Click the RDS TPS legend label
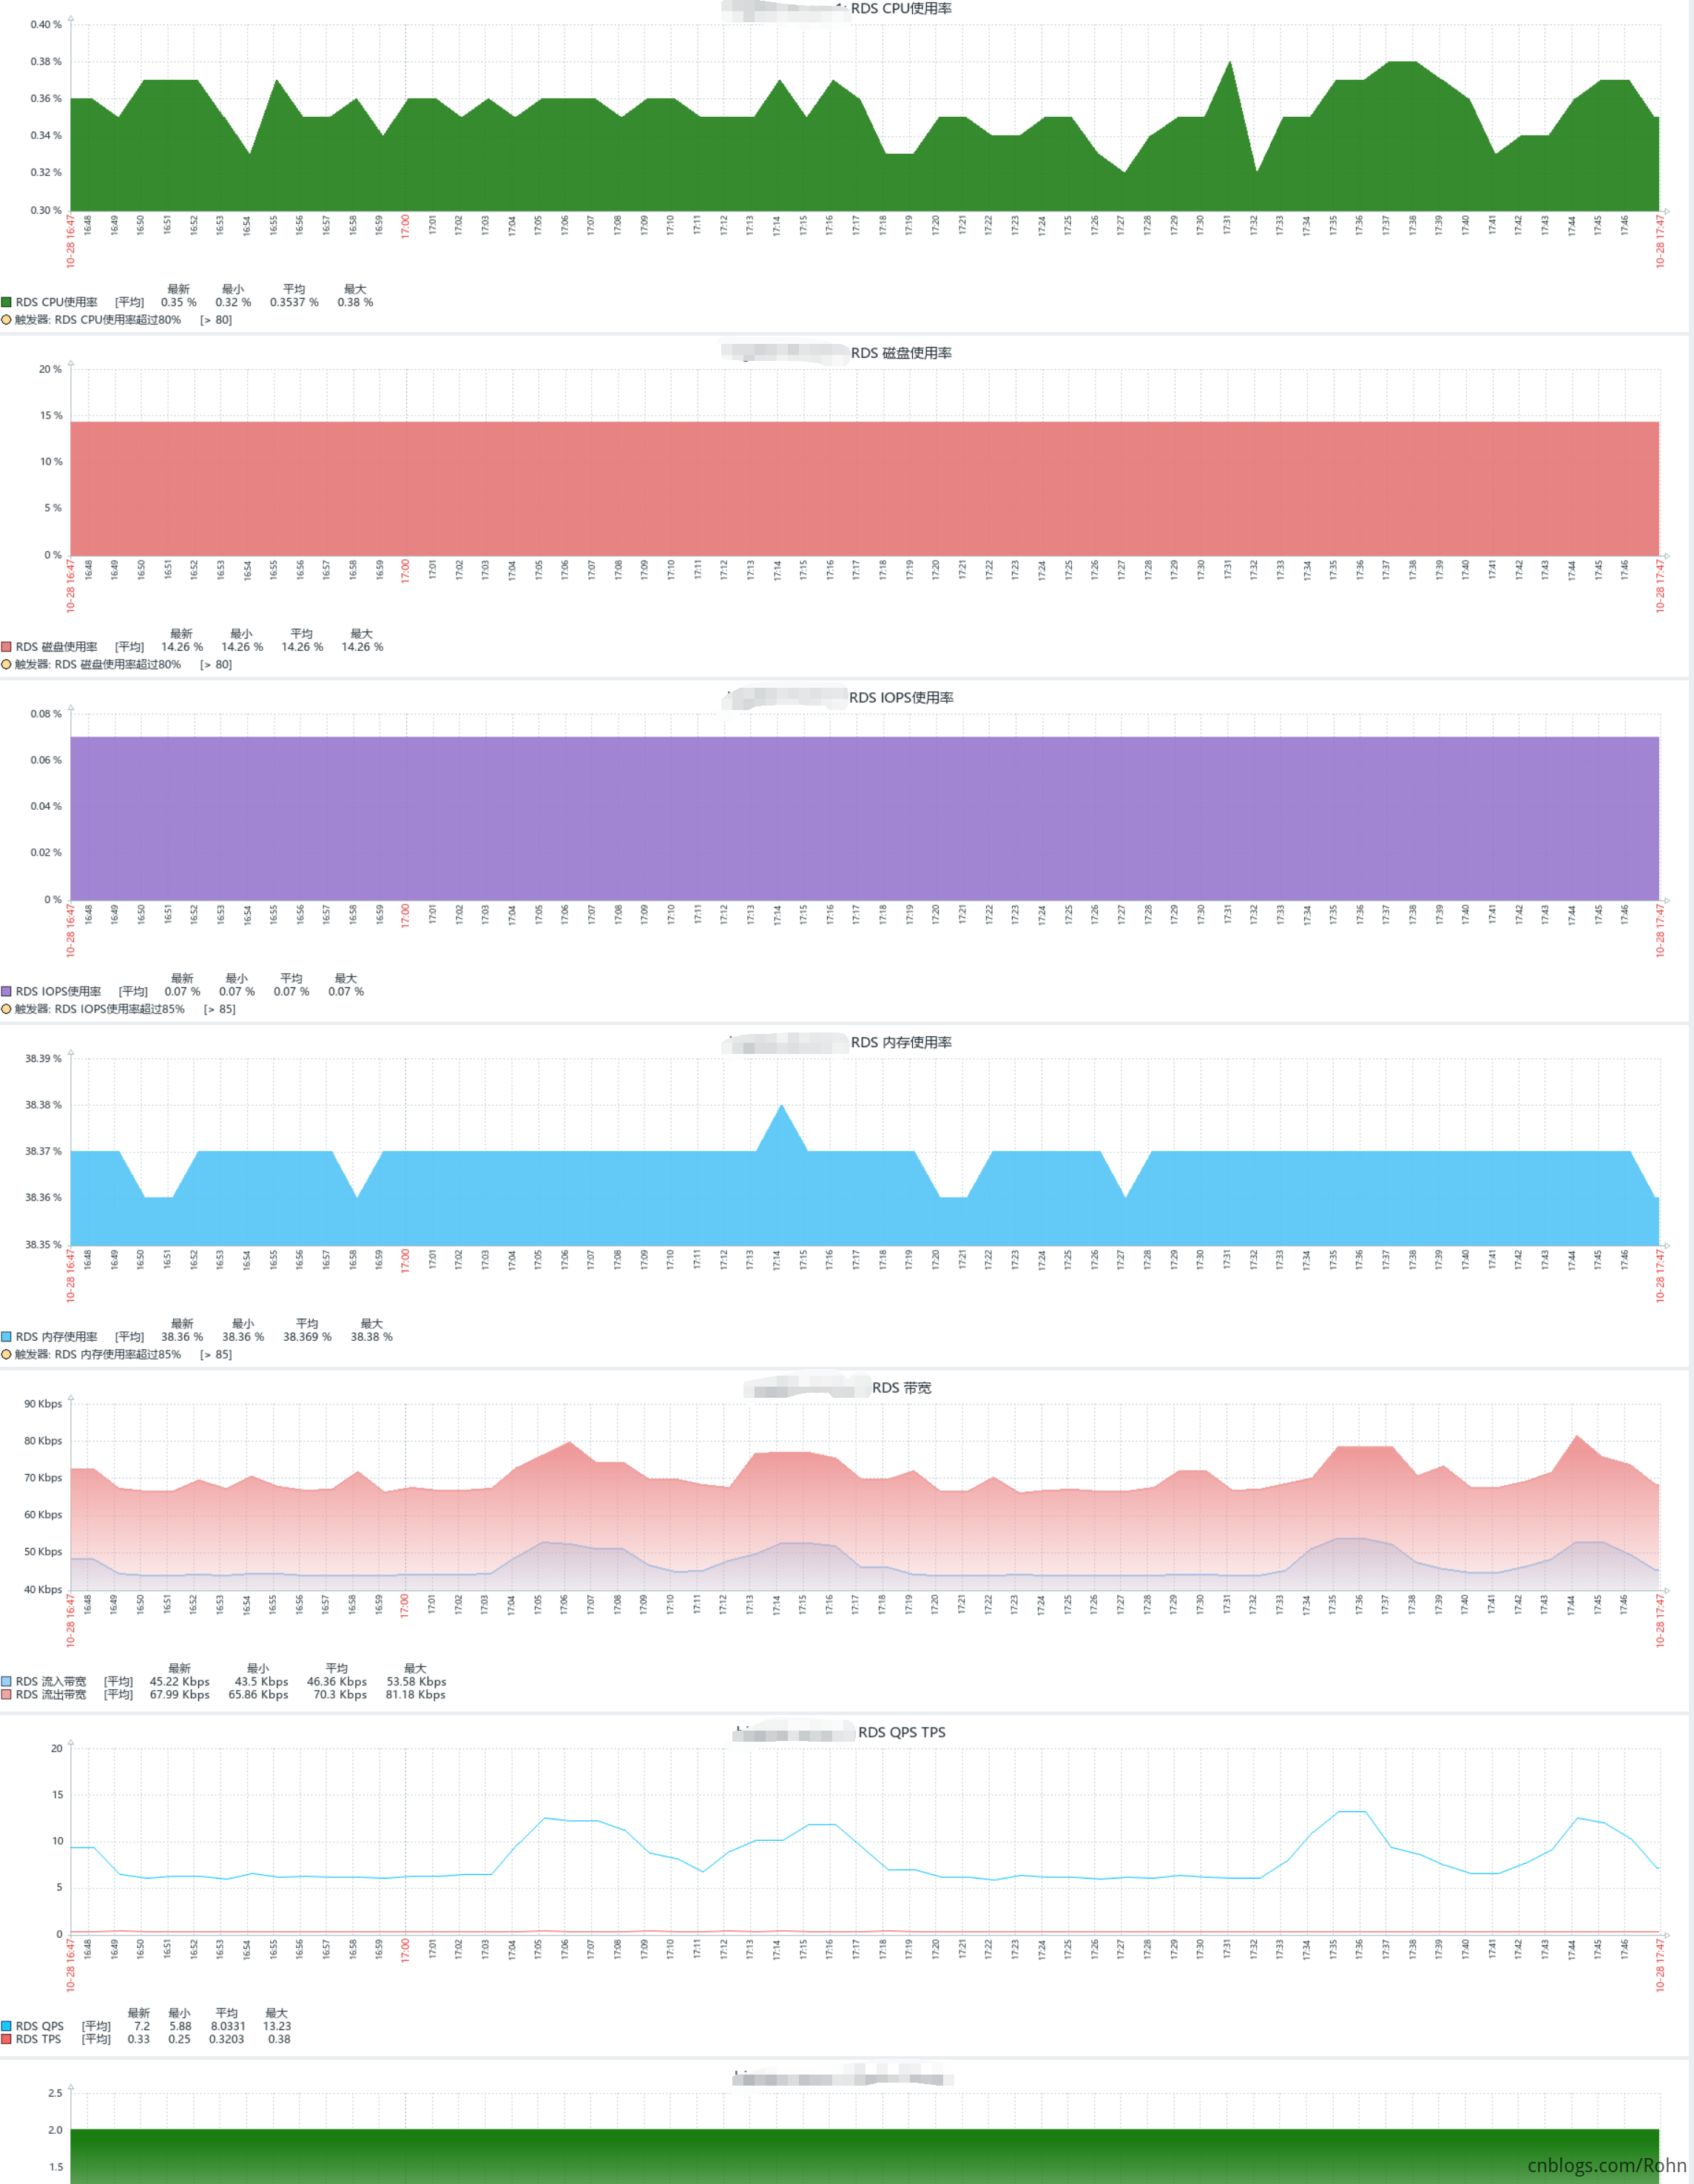Screen dimensions: 1694x2184 [39, 2039]
